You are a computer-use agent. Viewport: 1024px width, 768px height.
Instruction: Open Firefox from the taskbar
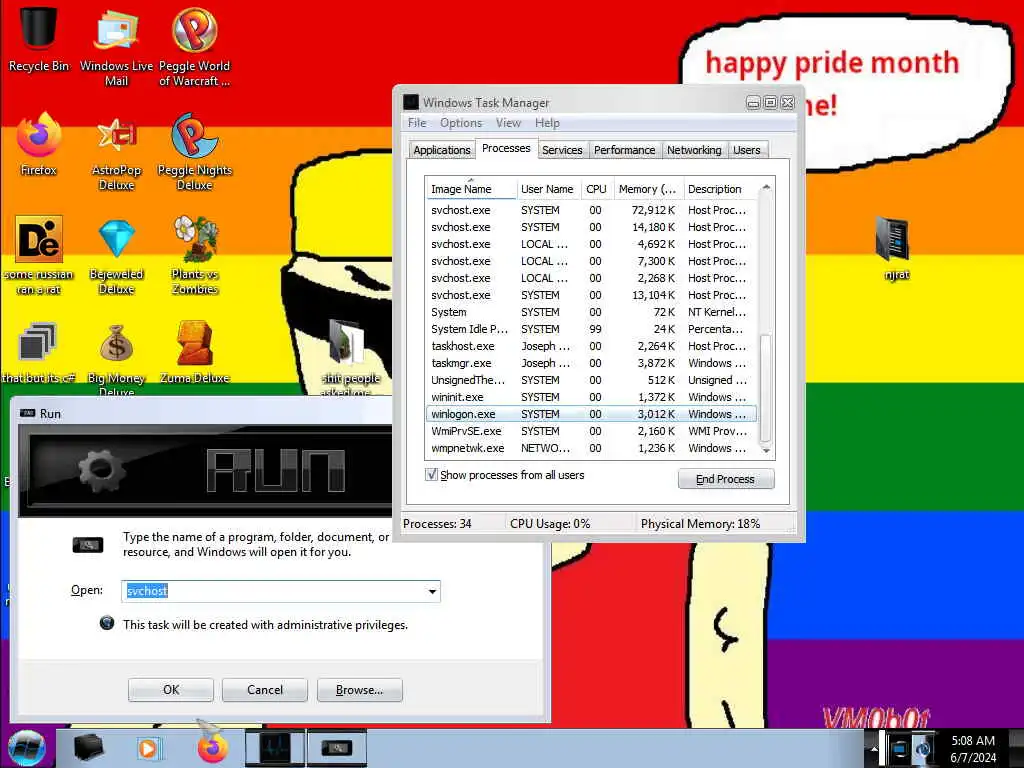pyautogui.click(x=212, y=748)
